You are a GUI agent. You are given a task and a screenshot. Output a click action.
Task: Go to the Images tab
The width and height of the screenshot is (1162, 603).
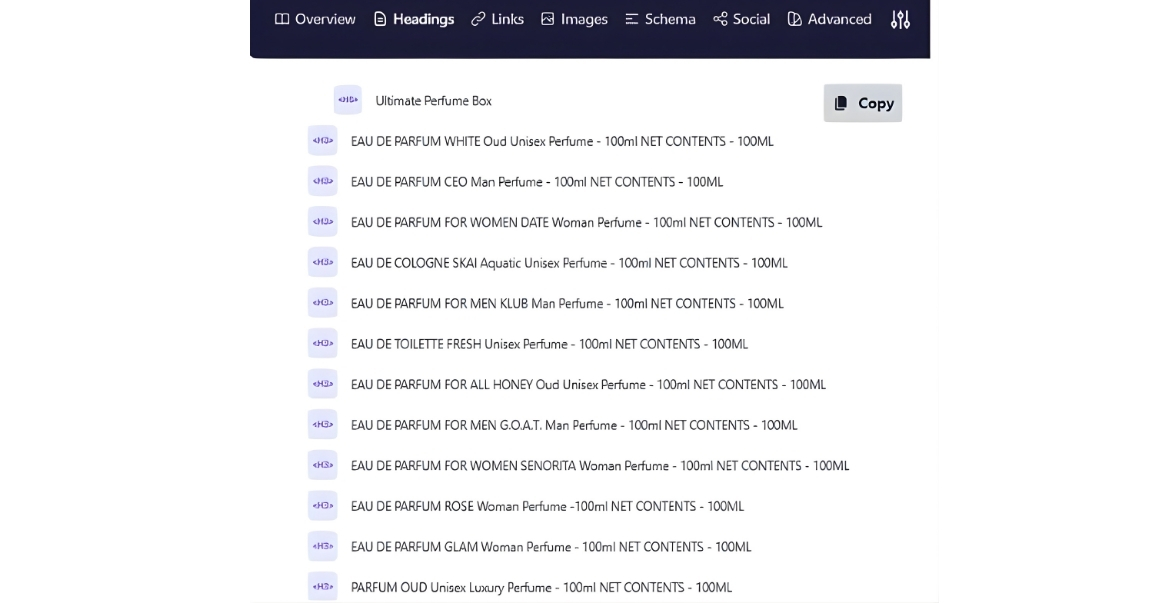574,19
